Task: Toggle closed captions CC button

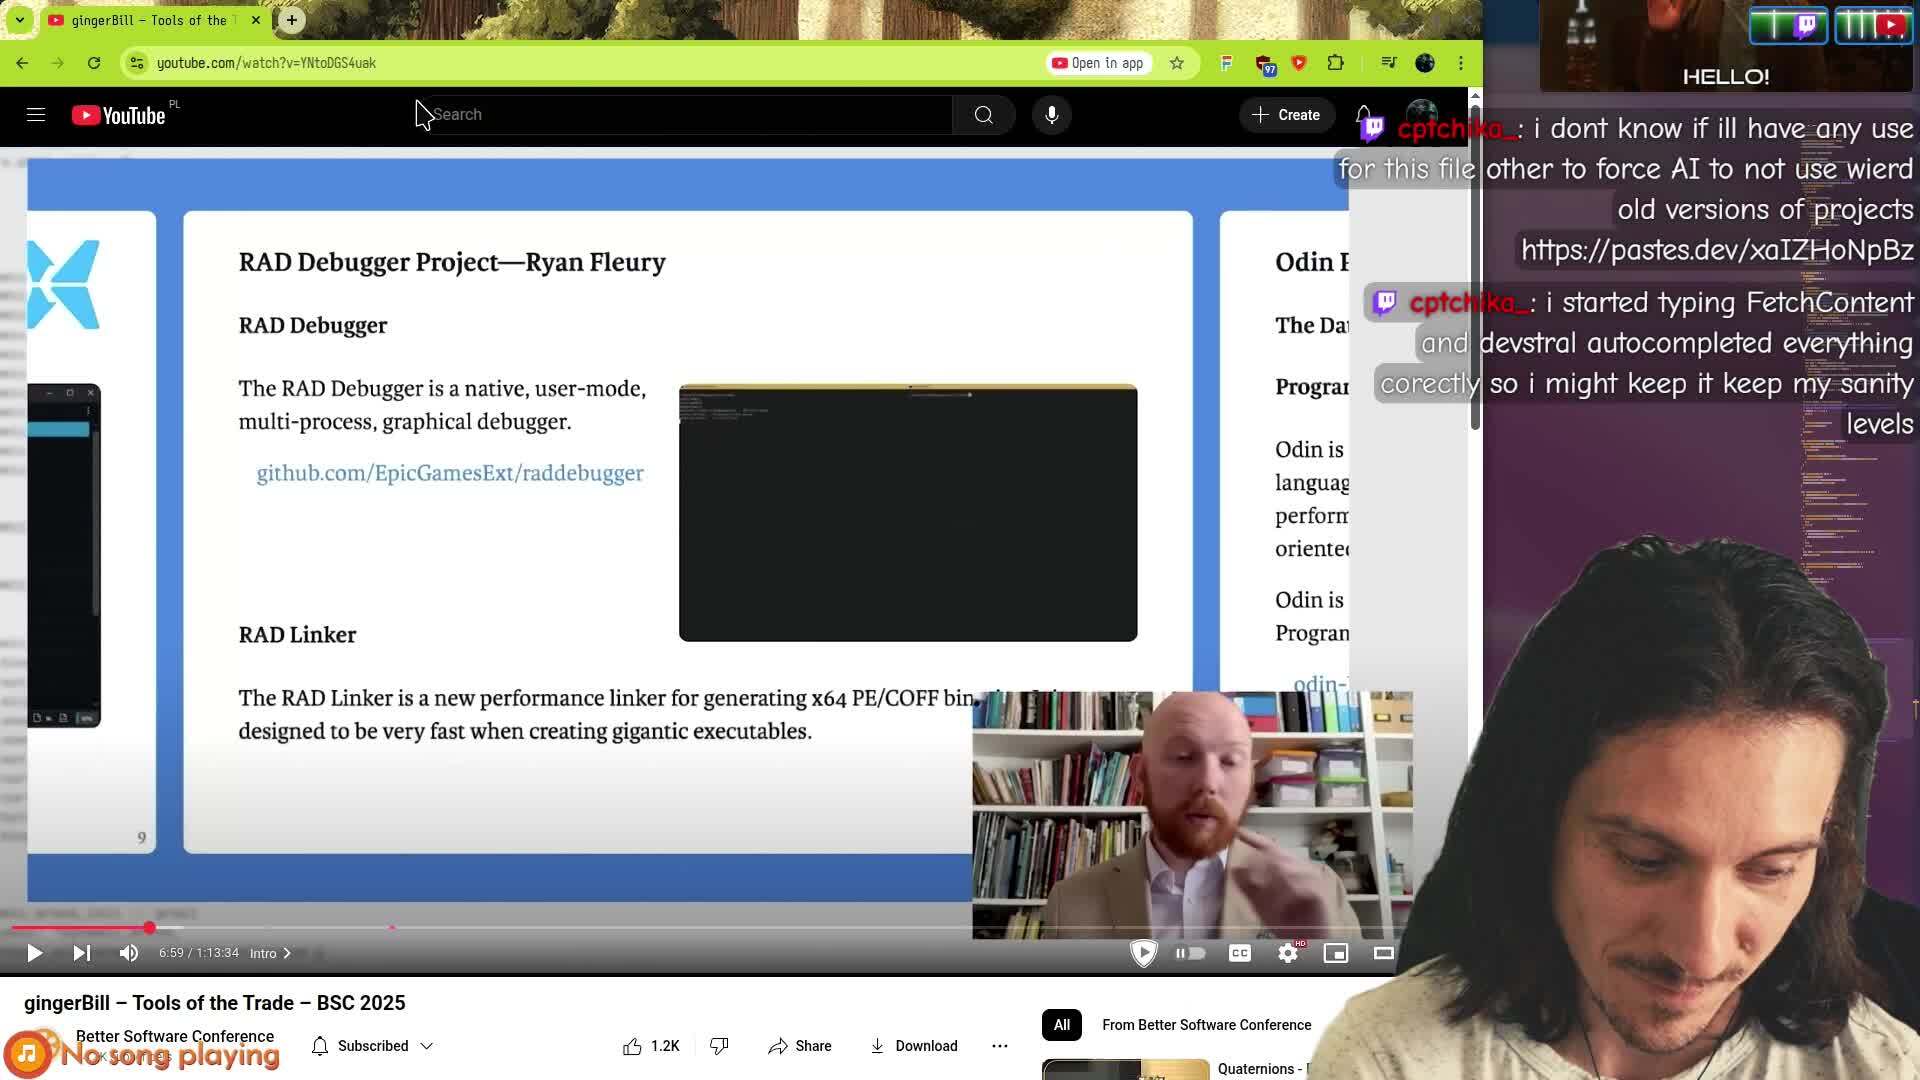Action: [x=1240, y=953]
